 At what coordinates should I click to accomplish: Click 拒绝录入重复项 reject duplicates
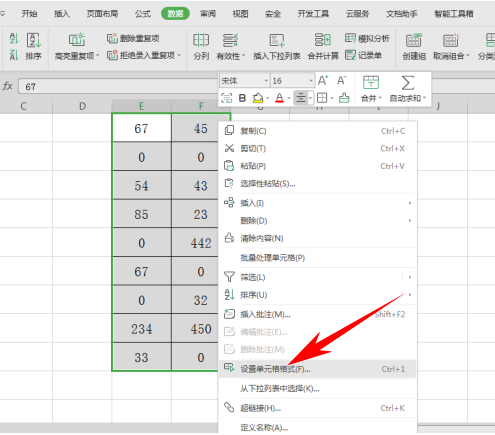click(141, 55)
